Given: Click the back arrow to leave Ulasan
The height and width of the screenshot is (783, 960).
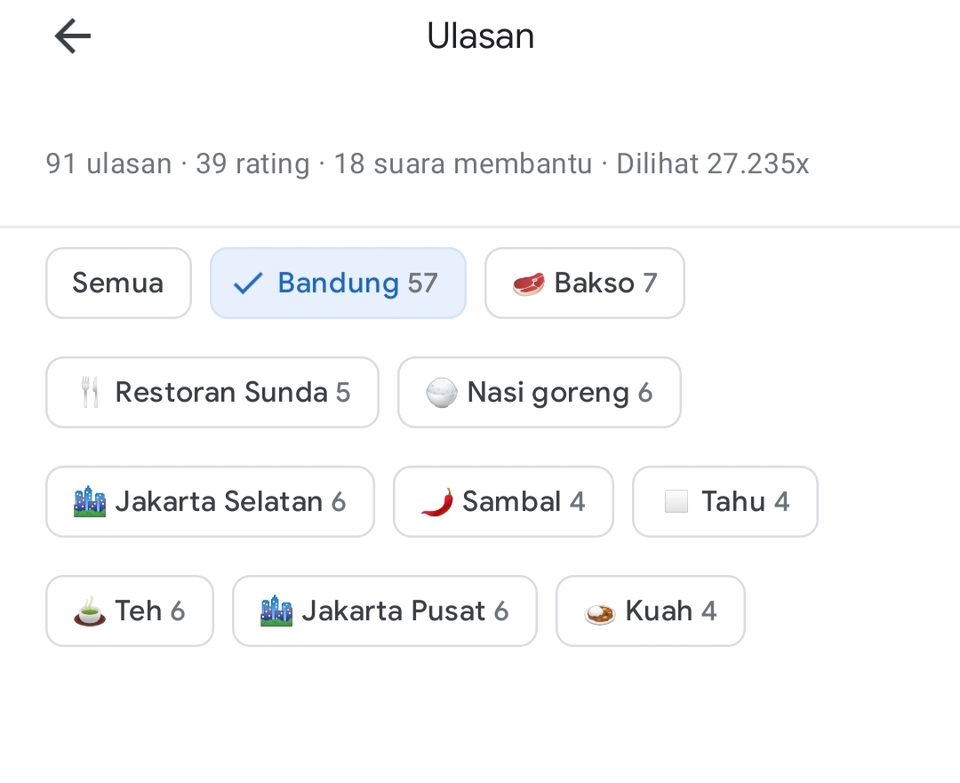Looking at the screenshot, I should click(71, 36).
